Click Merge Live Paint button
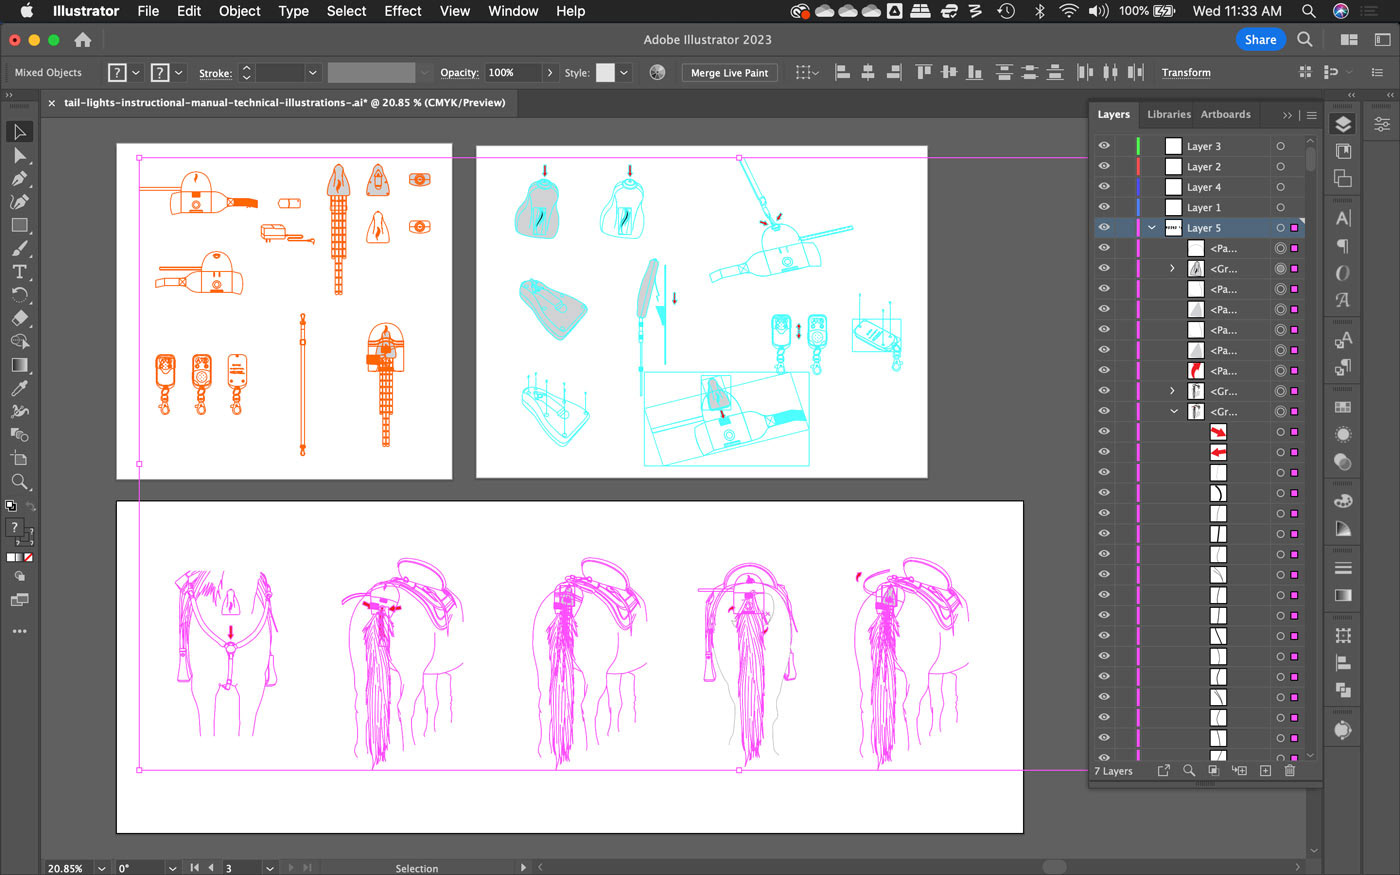 729,73
